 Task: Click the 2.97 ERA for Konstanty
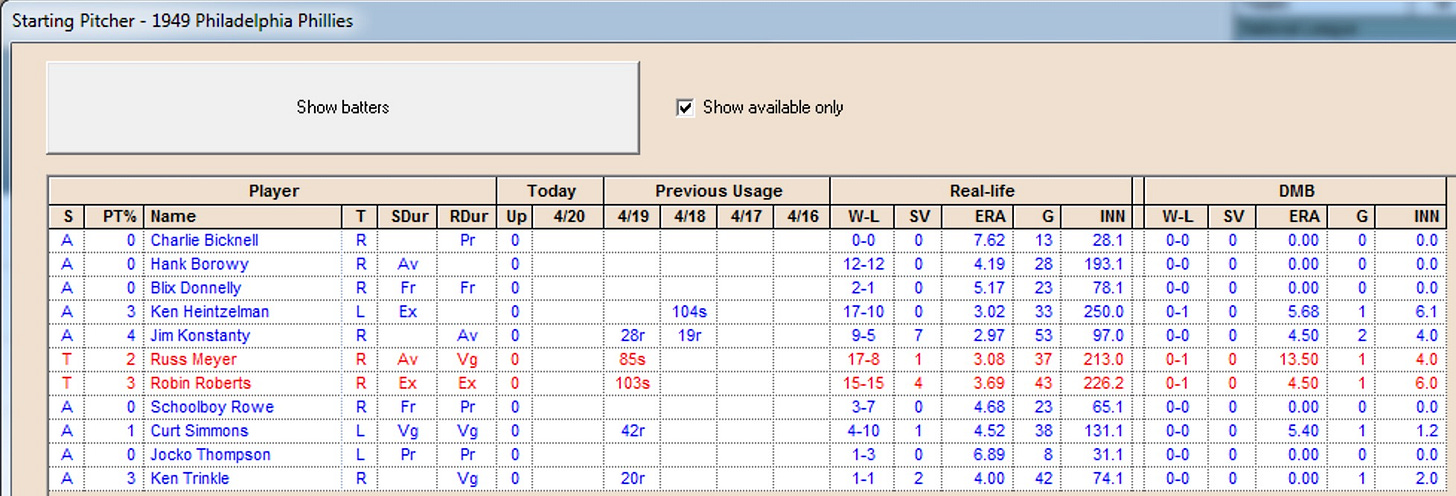coord(991,336)
